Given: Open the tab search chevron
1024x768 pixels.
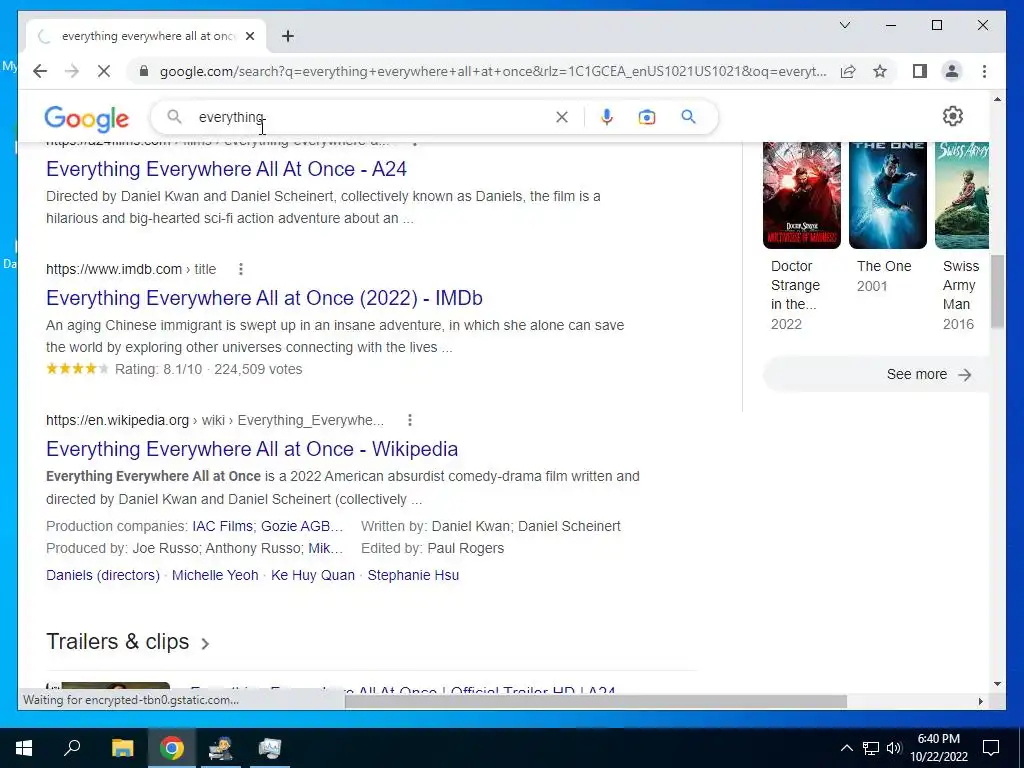Looking at the screenshot, I should (x=844, y=25).
